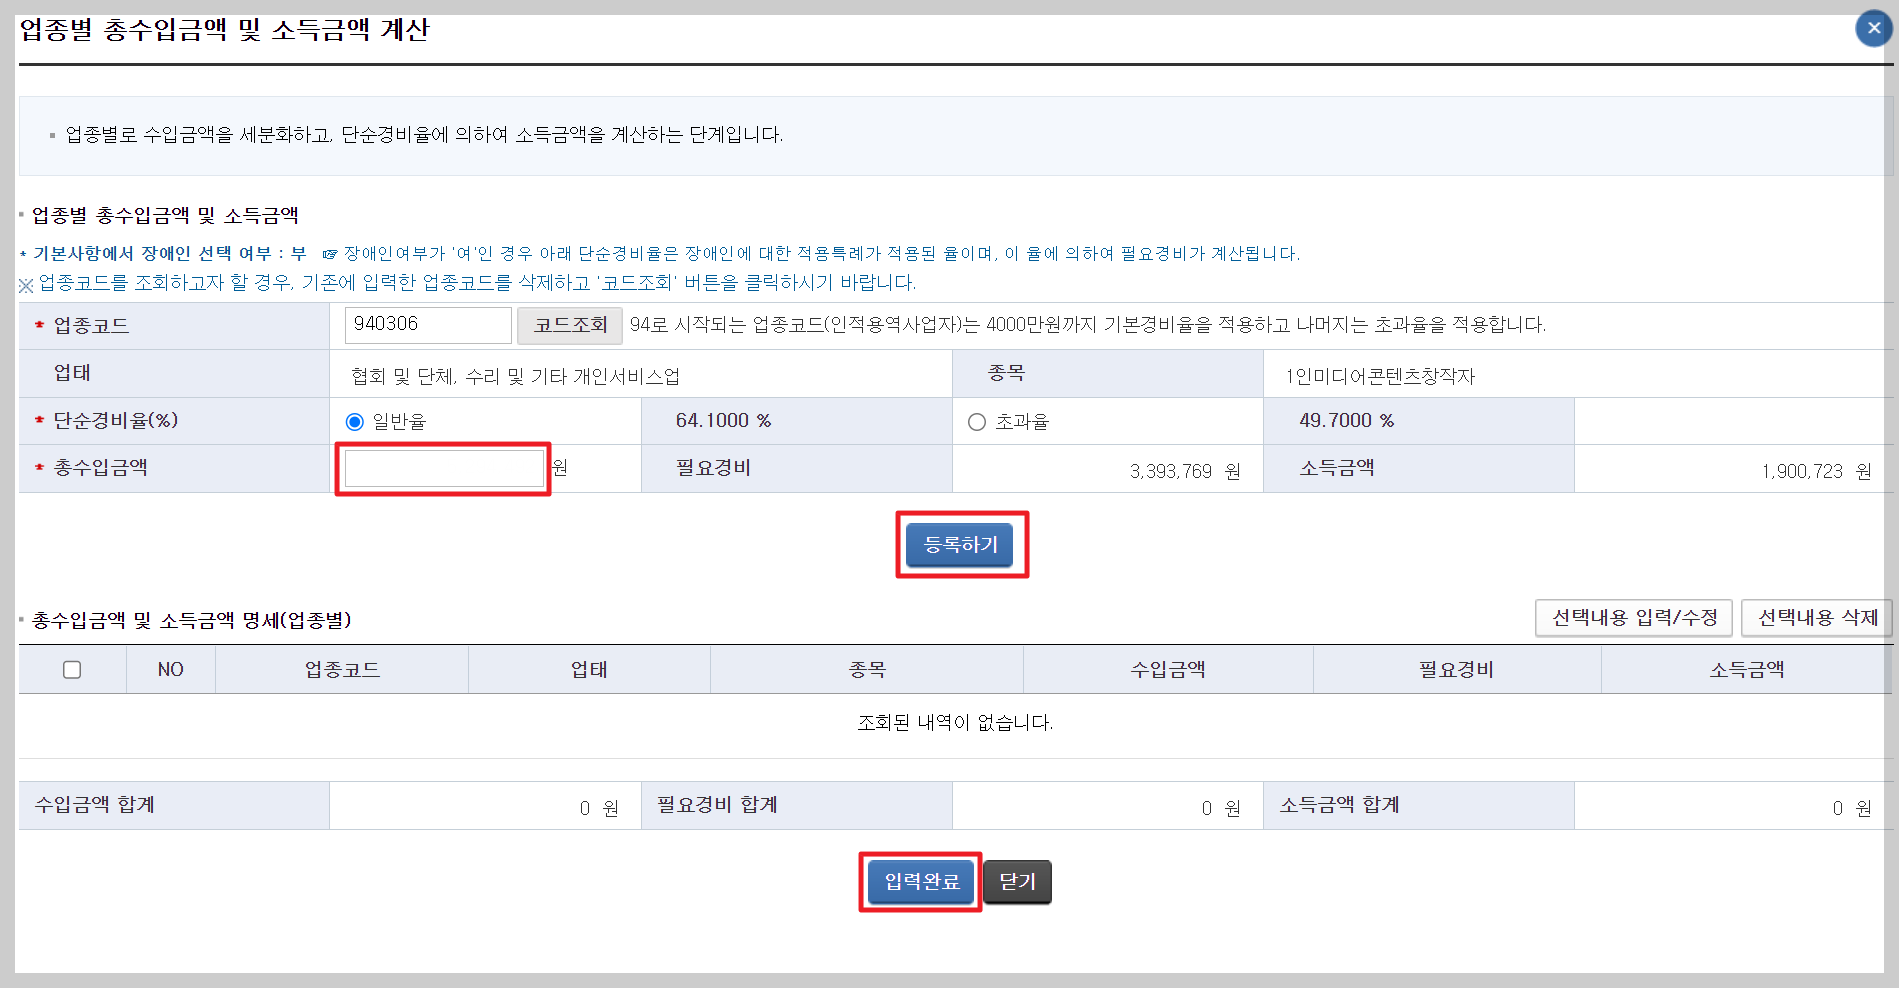Click the 협회 및 단체, 수리 및 기타 개인서비스업 text
1899x988 pixels.
tap(515, 376)
